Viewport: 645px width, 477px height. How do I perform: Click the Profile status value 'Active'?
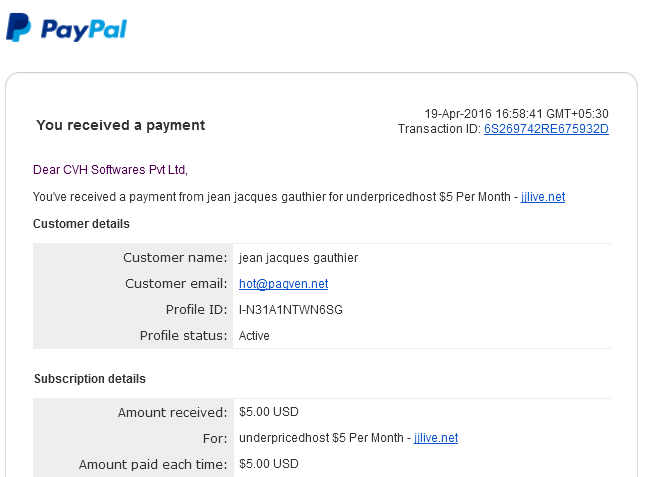[254, 336]
